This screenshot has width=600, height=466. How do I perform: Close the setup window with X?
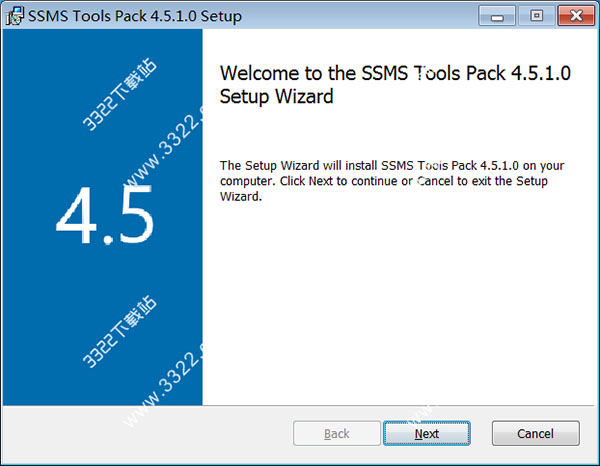coord(576,16)
